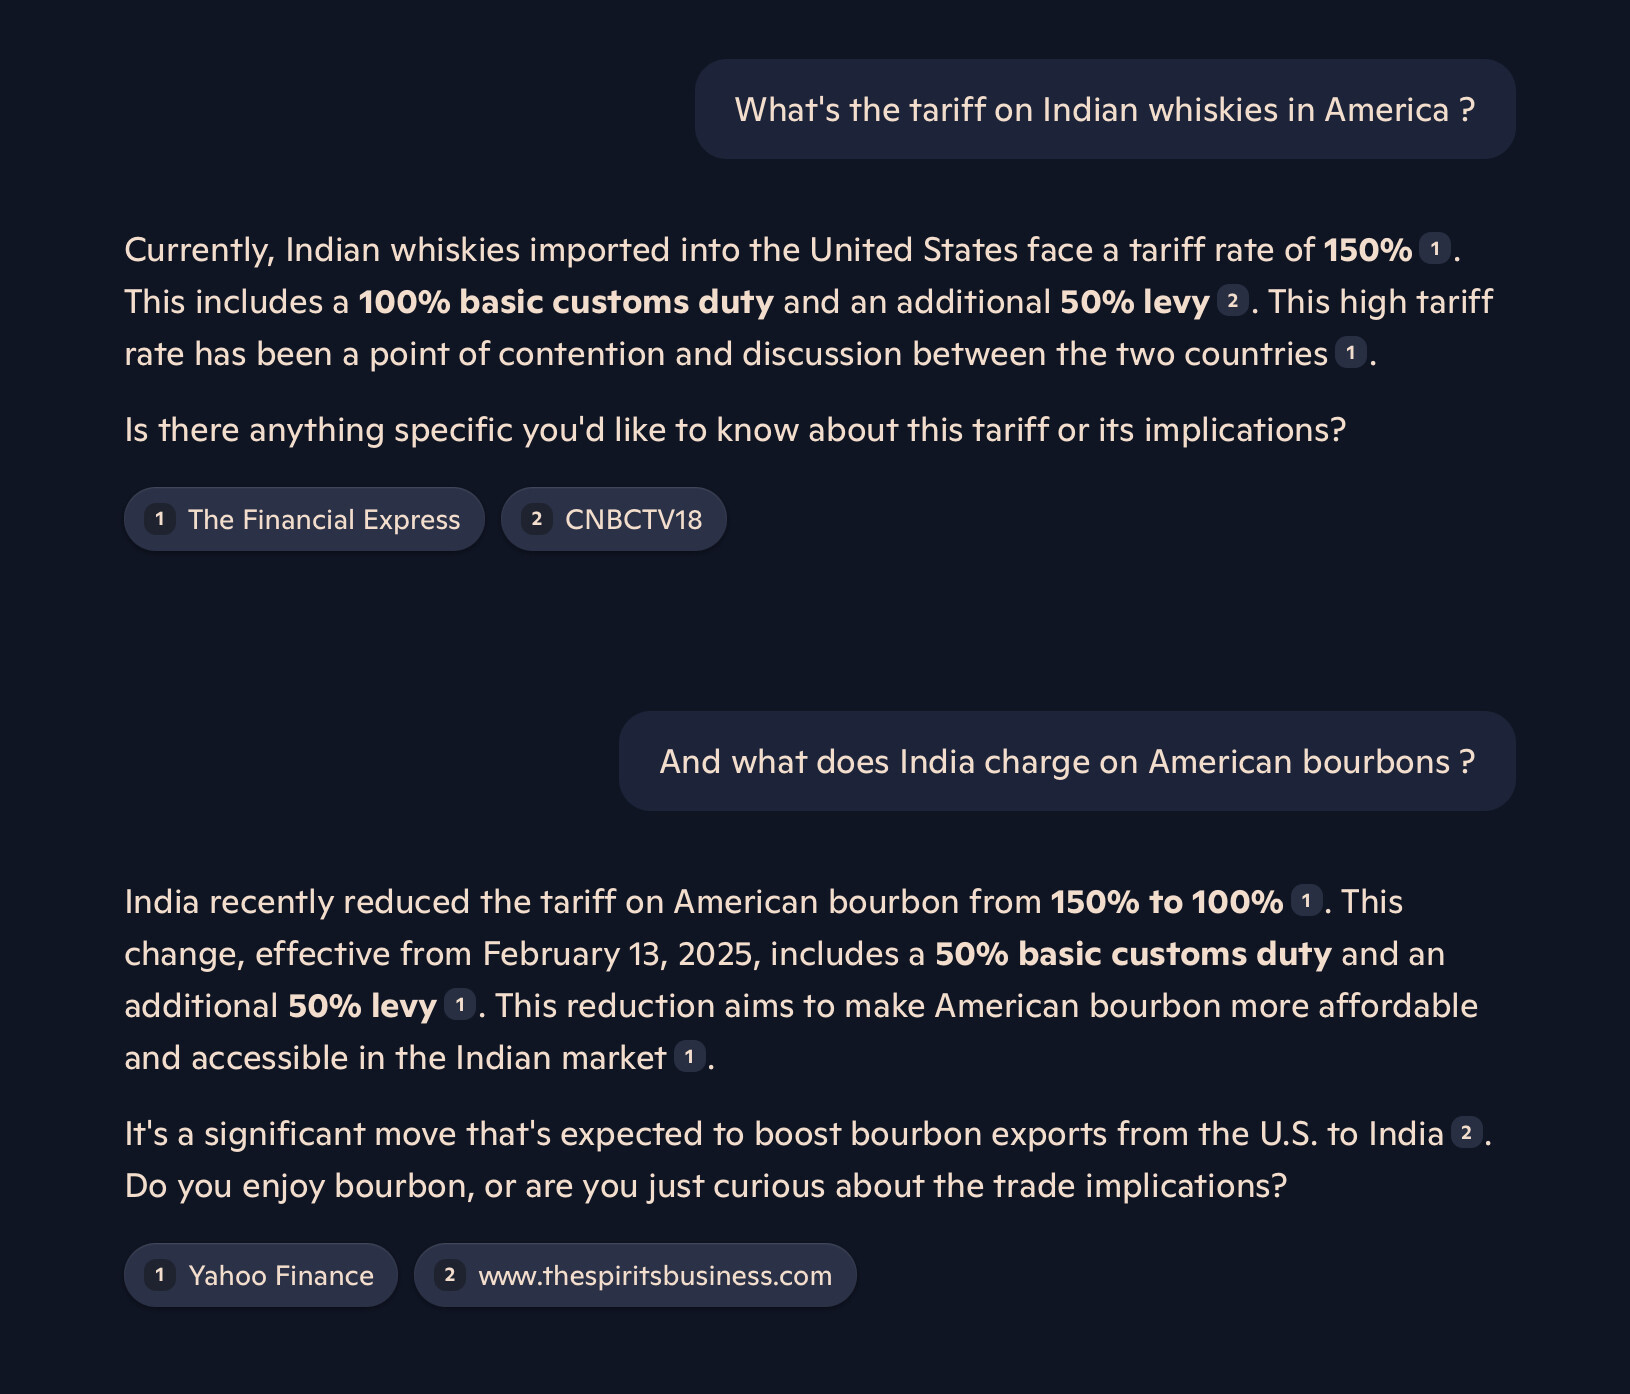This screenshot has height=1394, width=1630.
Task: Open The Financial Express source chip
Action: click(x=304, y=519)
